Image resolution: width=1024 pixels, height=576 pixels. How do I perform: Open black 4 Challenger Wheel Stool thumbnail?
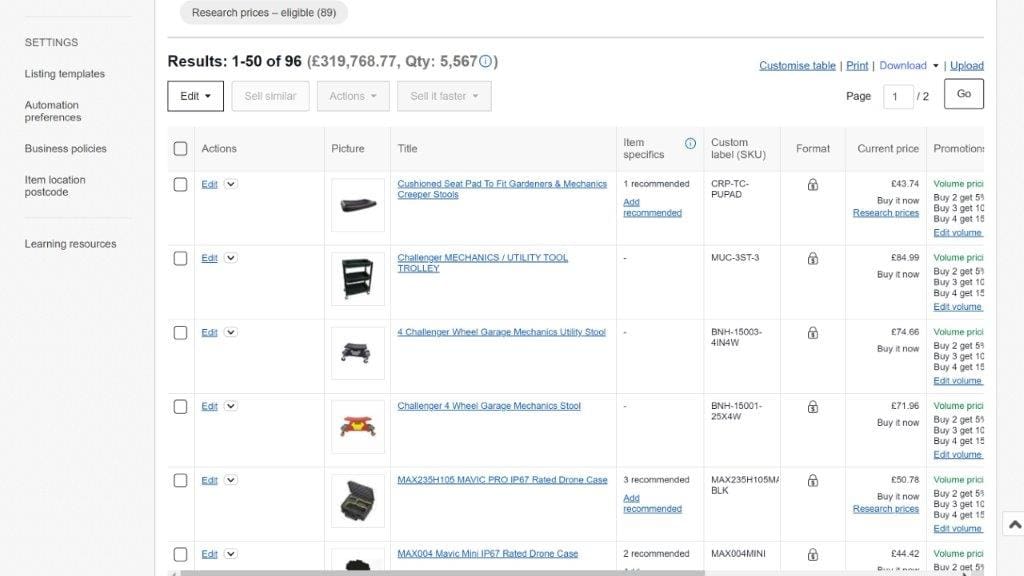pyautogui.click(x=358, y=353)
